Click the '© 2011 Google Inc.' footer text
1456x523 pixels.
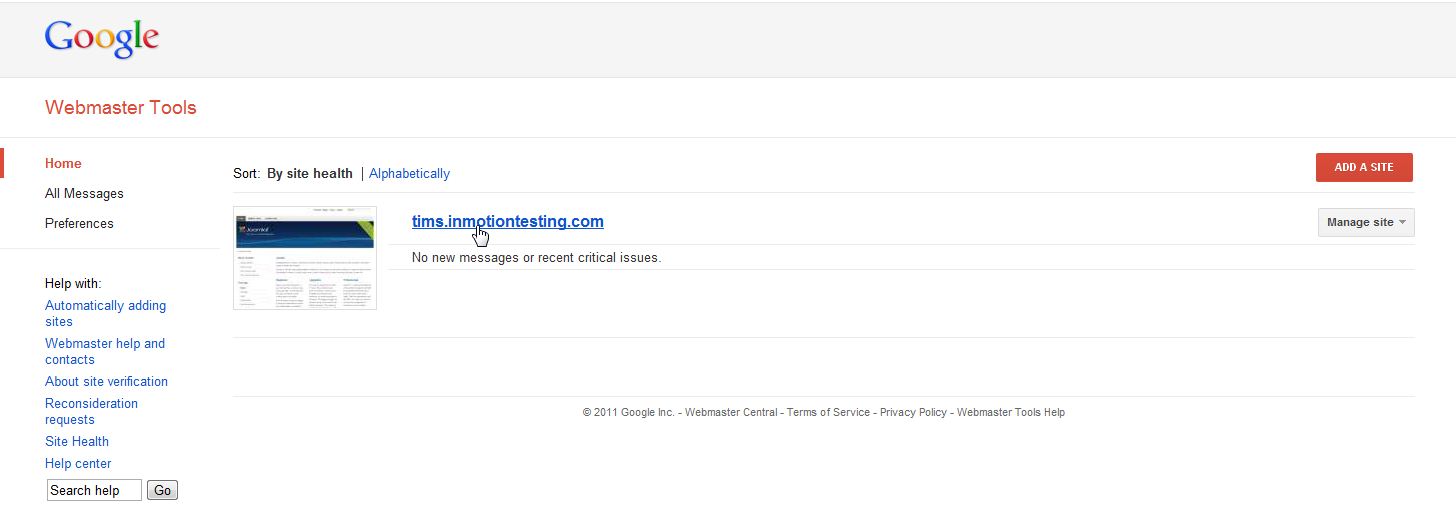pyautogui.click(x=629, y=412)
